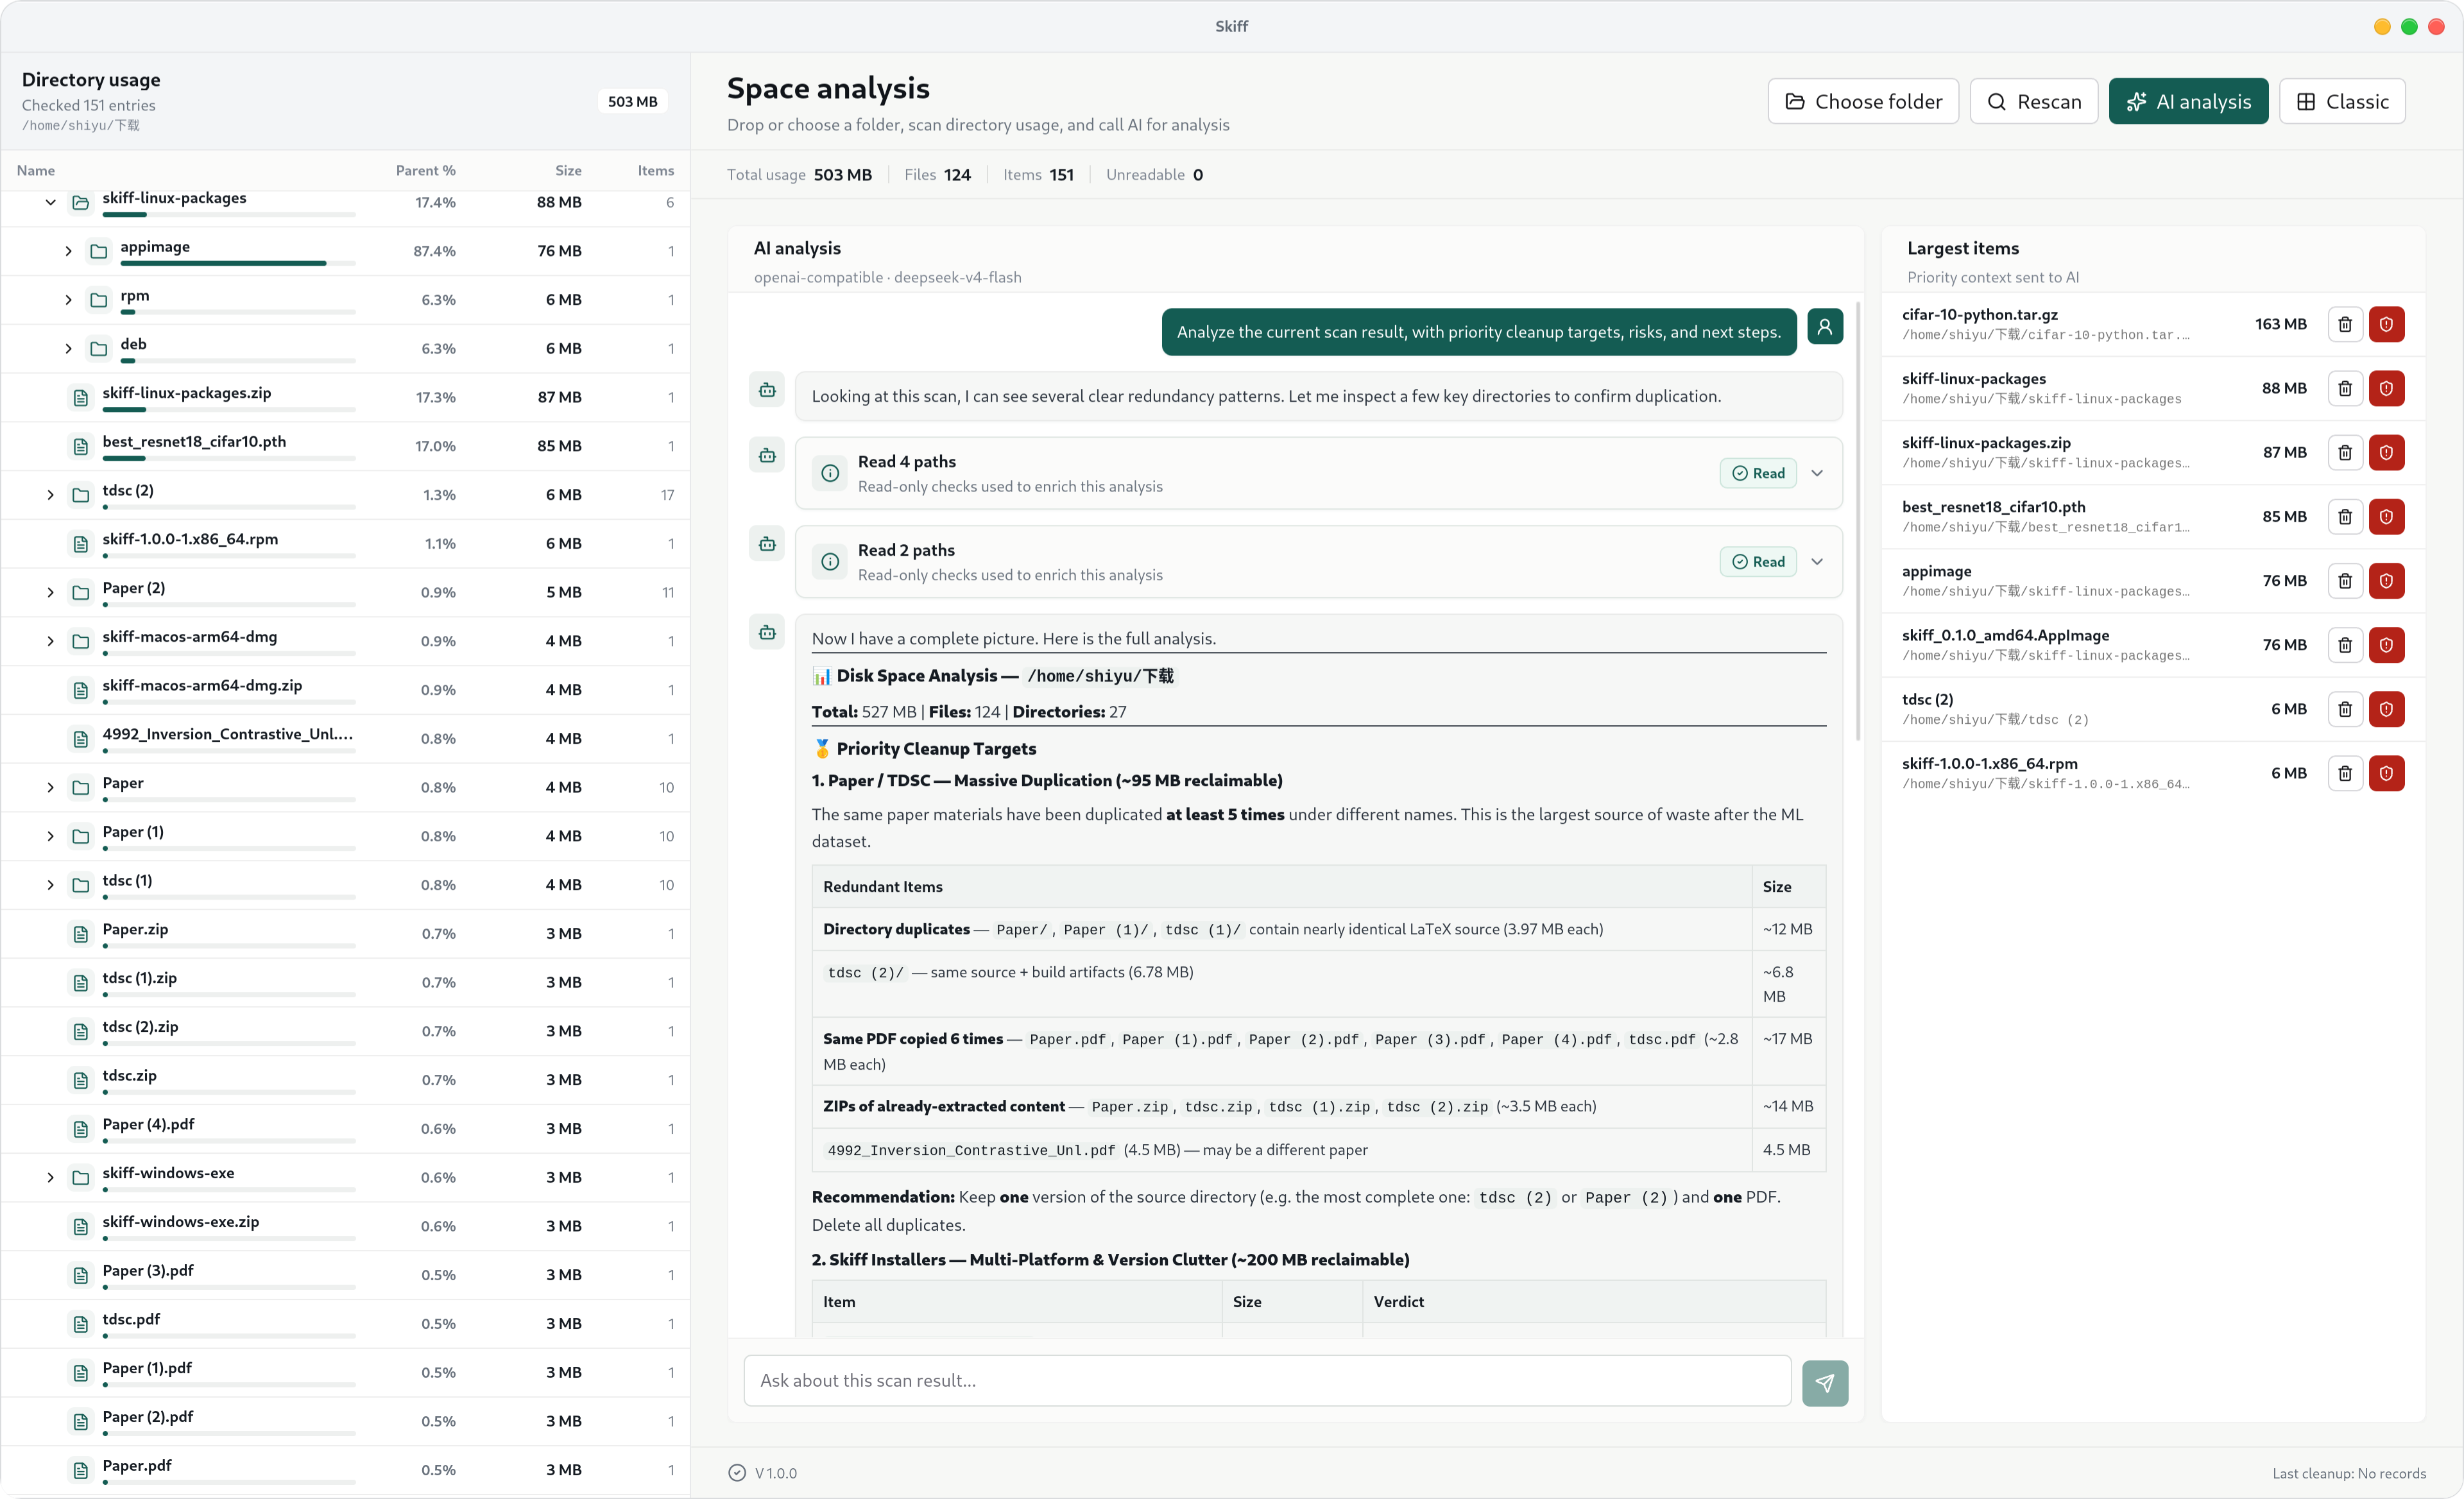The width and height of the screenshot is (2464, 1499).
Task: Click 'Last cleanup: No records' status text
Action: pyautogui.click(x=2348, y=1473)
